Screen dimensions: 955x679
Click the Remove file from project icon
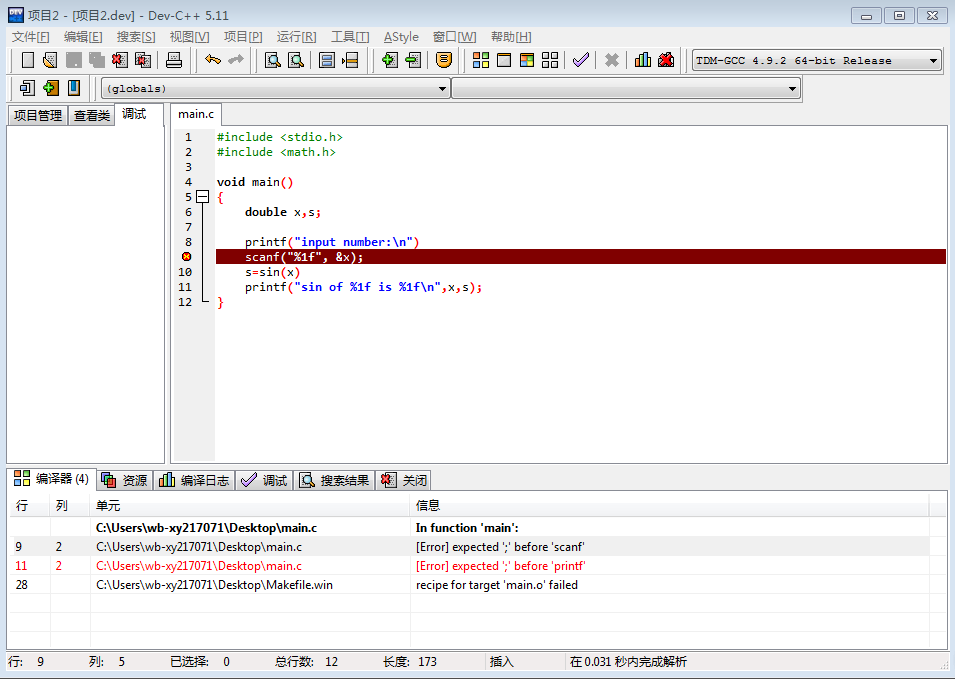(413, 60)
